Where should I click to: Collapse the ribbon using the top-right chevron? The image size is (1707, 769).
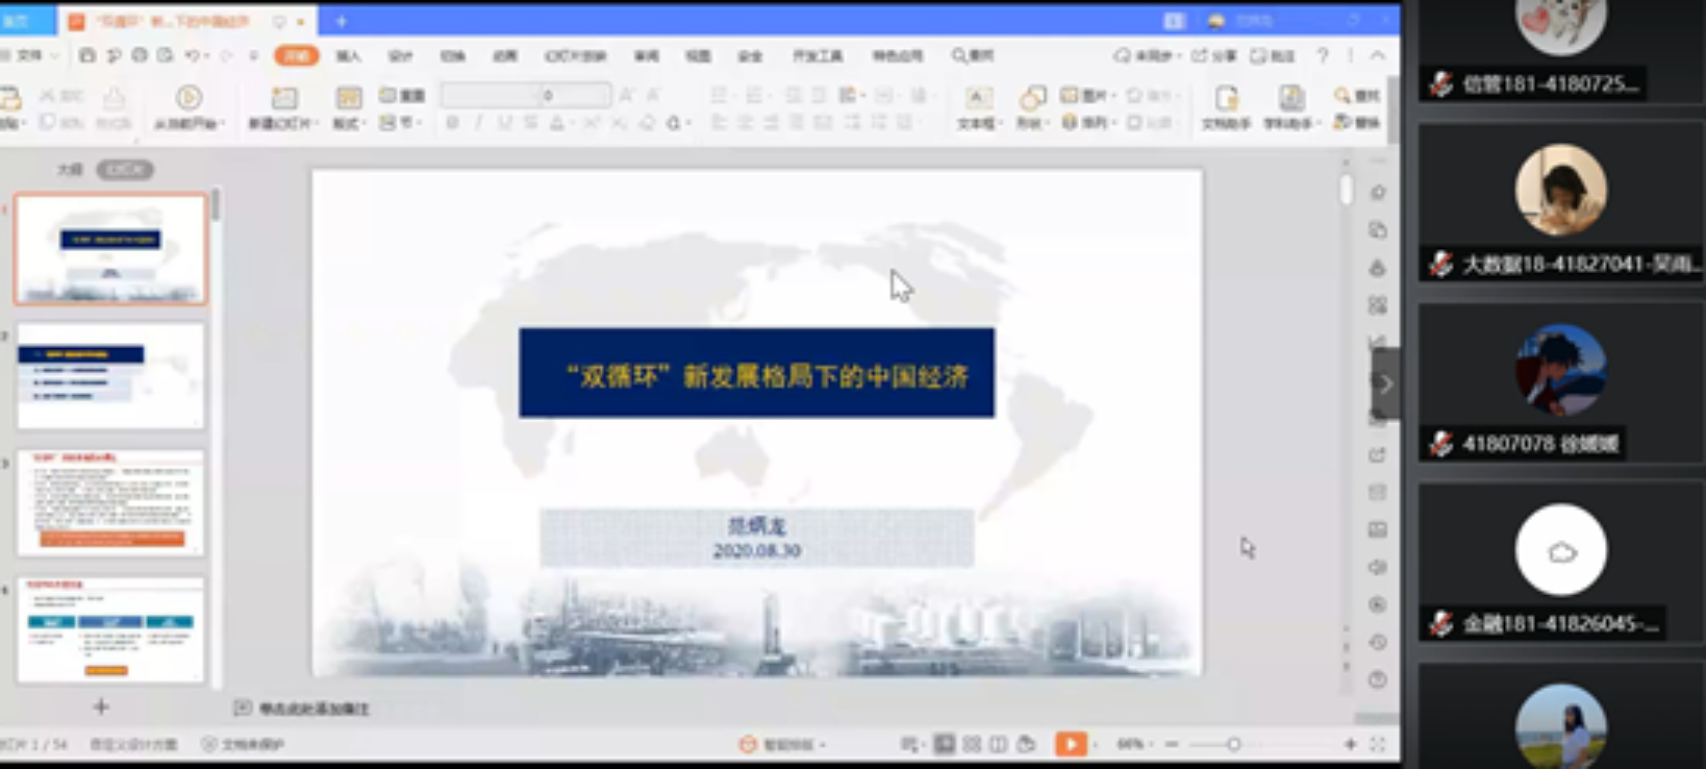(x=1378, y=56)
